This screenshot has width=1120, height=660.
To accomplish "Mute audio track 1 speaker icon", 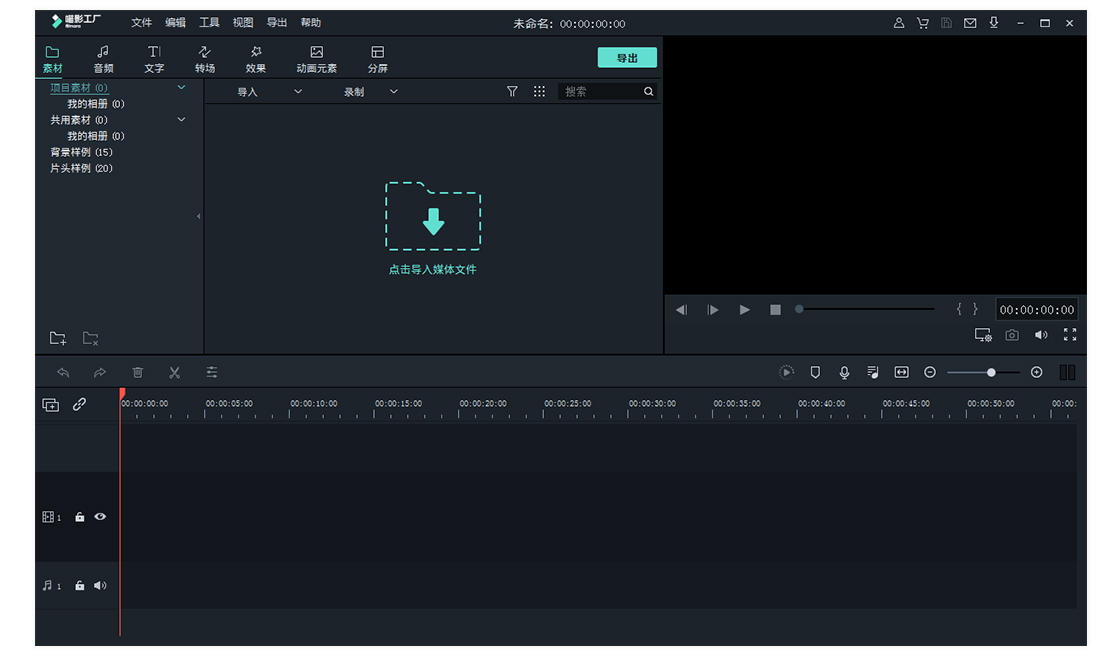I will pos(100,586).
